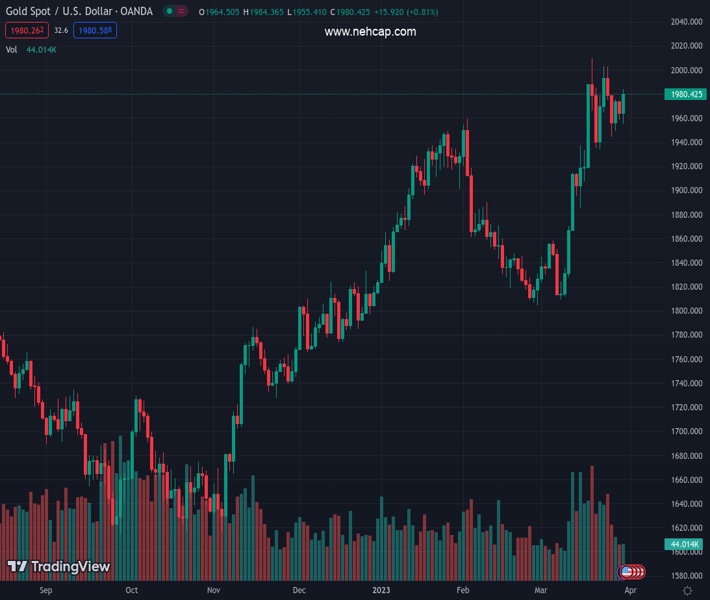Click the volume label 44.014K on axis

[x=685, y=544]
